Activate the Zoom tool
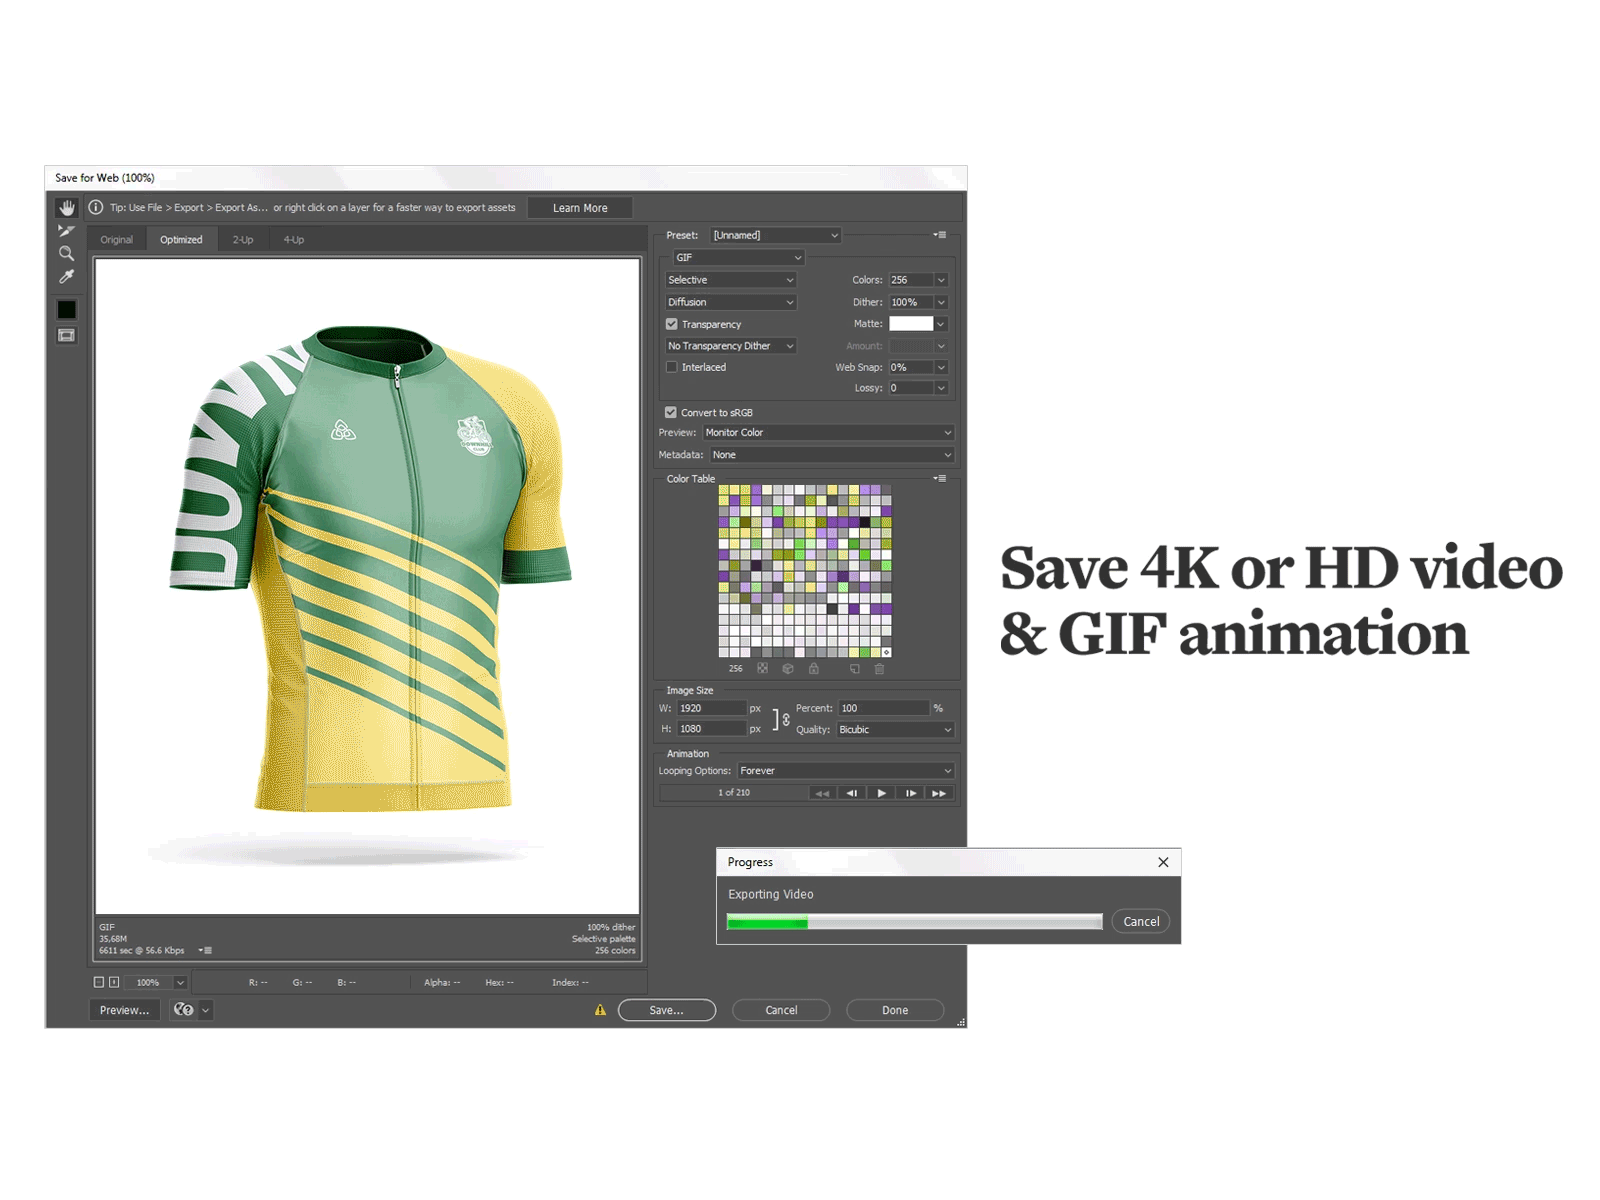 pyautogui.click(x=66, y=253)
